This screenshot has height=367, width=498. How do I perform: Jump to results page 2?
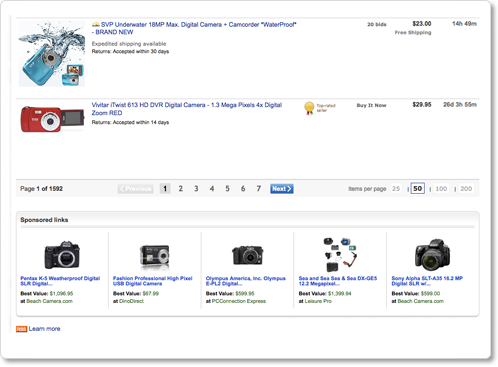coord(181,189)
